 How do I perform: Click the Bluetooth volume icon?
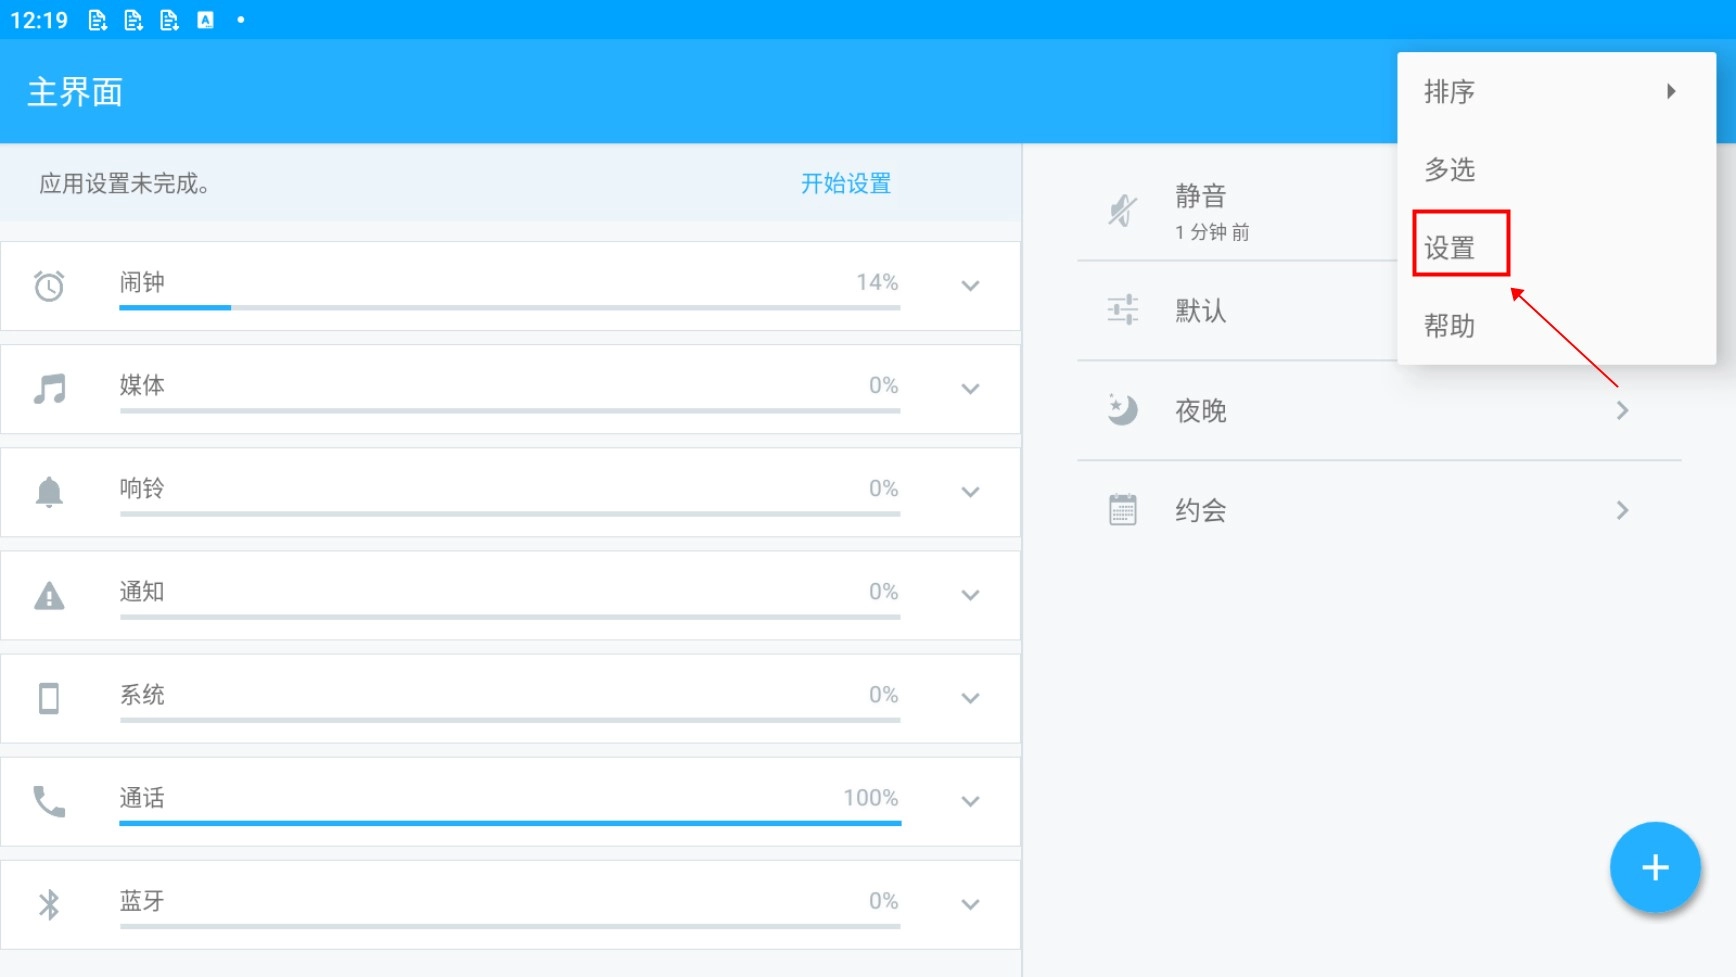click(x=49, y=904)
